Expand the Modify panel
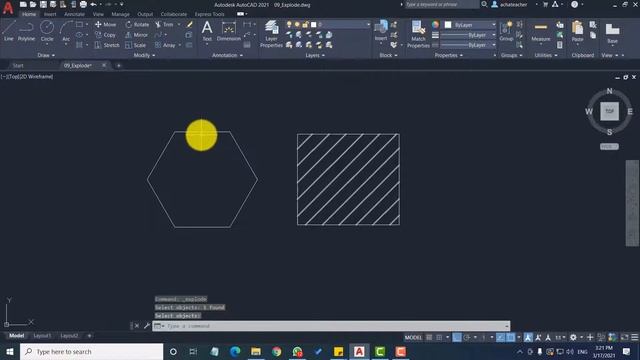Image resolution: width=640 pixels, height=360 pixels. pyautogui.click(x=144, y=55)
